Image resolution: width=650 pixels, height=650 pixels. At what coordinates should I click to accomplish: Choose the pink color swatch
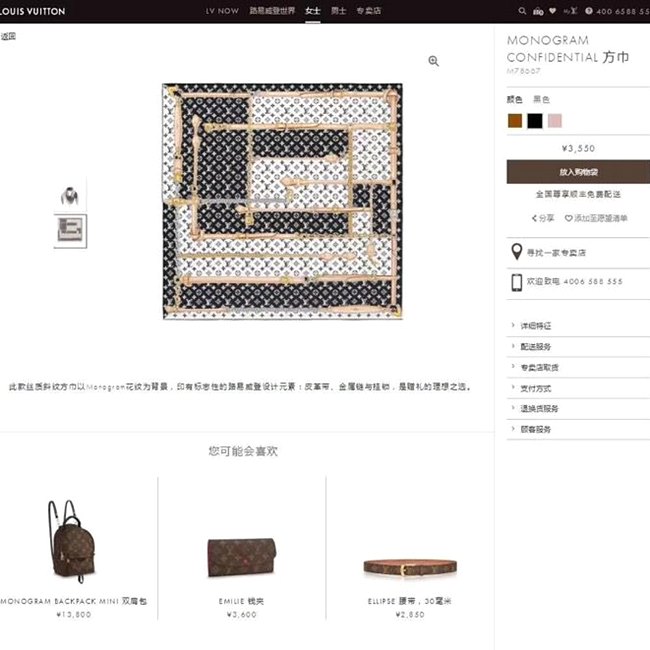pyautogui.click(x=555, y=121)
